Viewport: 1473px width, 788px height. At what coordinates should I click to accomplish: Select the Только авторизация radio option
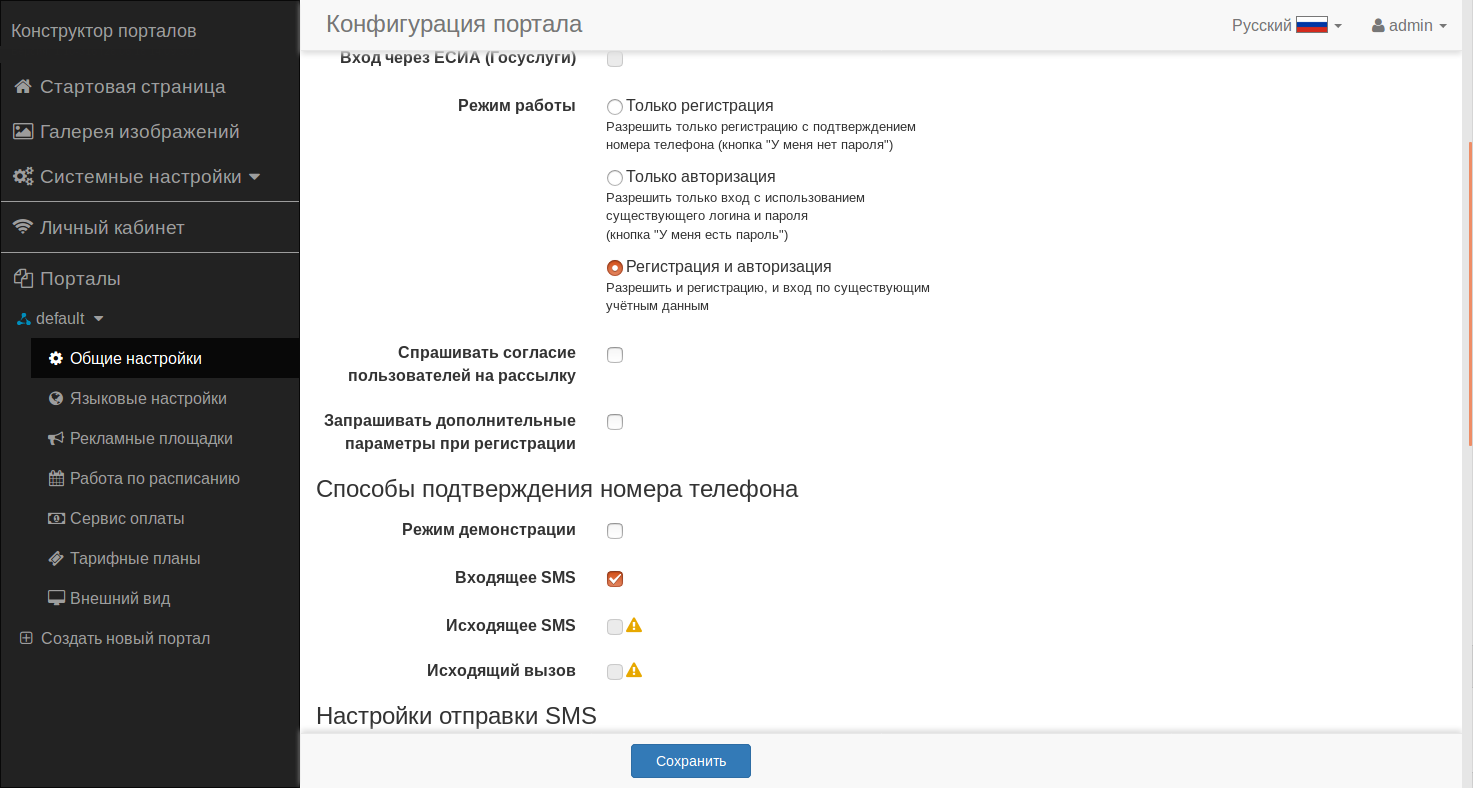point(615,178)
